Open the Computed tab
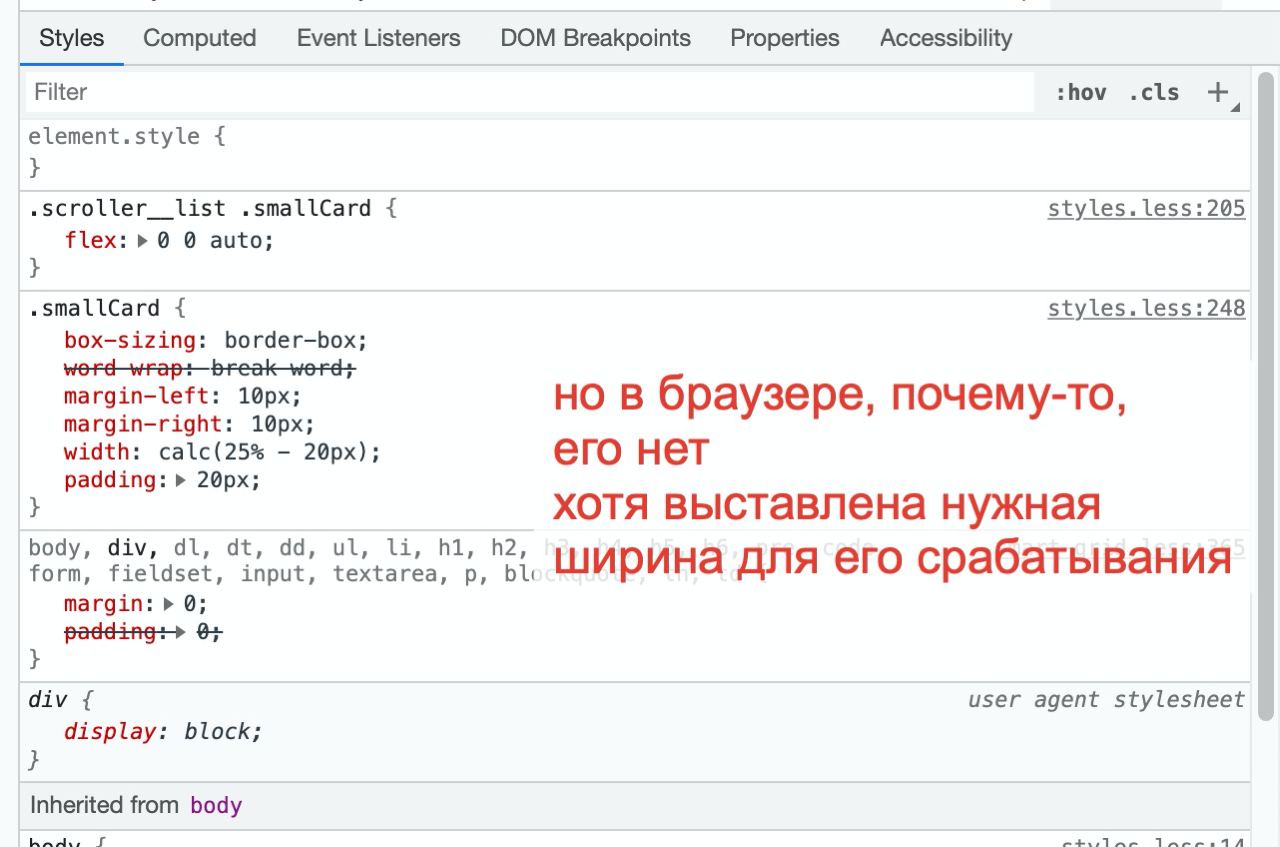Screen dimensions: 1280x847 pyautogui.click(x=200, y=38)
